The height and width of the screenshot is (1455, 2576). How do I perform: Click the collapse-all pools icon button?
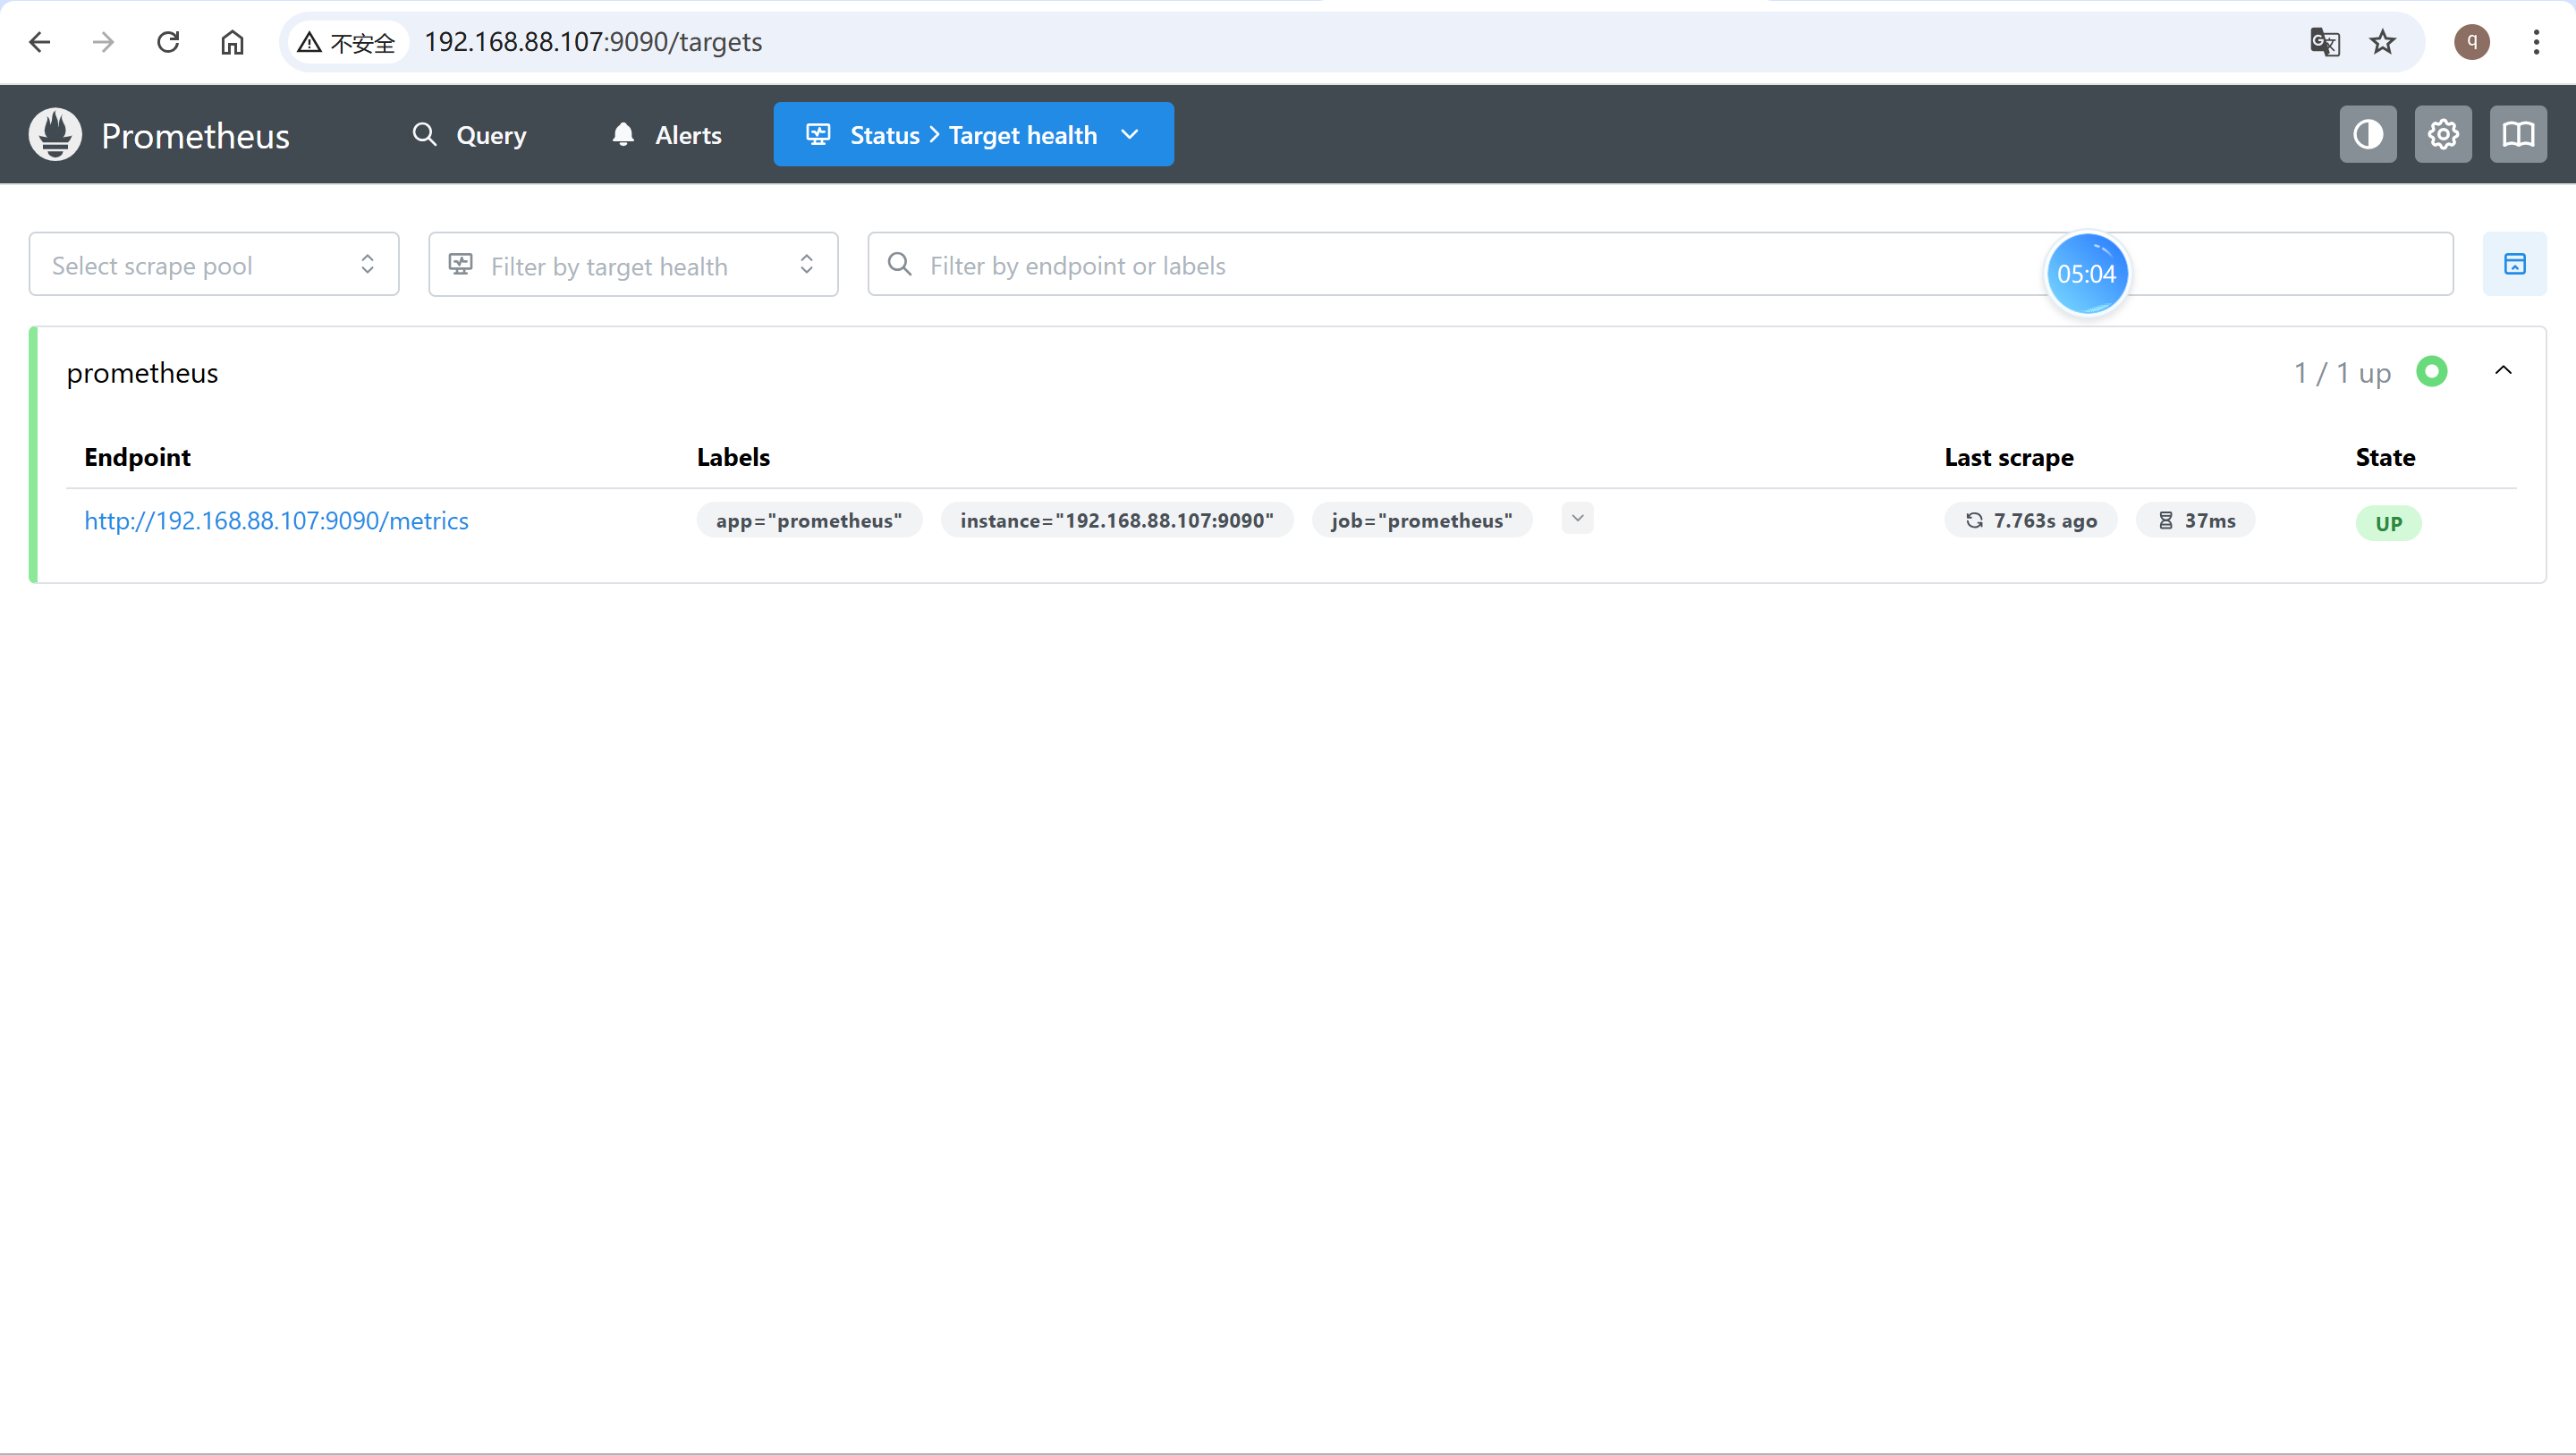pyautogui.click(x=2515, y=264)
